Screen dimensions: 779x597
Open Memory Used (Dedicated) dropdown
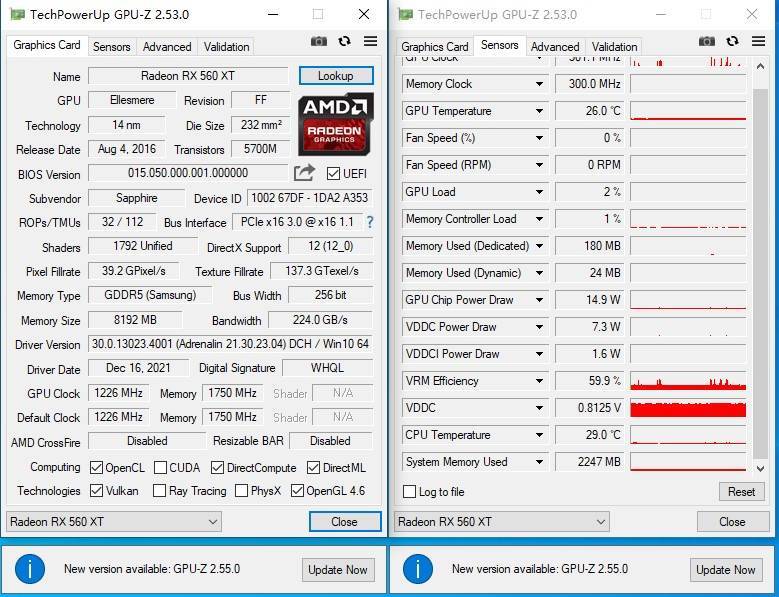pos(539,246)
